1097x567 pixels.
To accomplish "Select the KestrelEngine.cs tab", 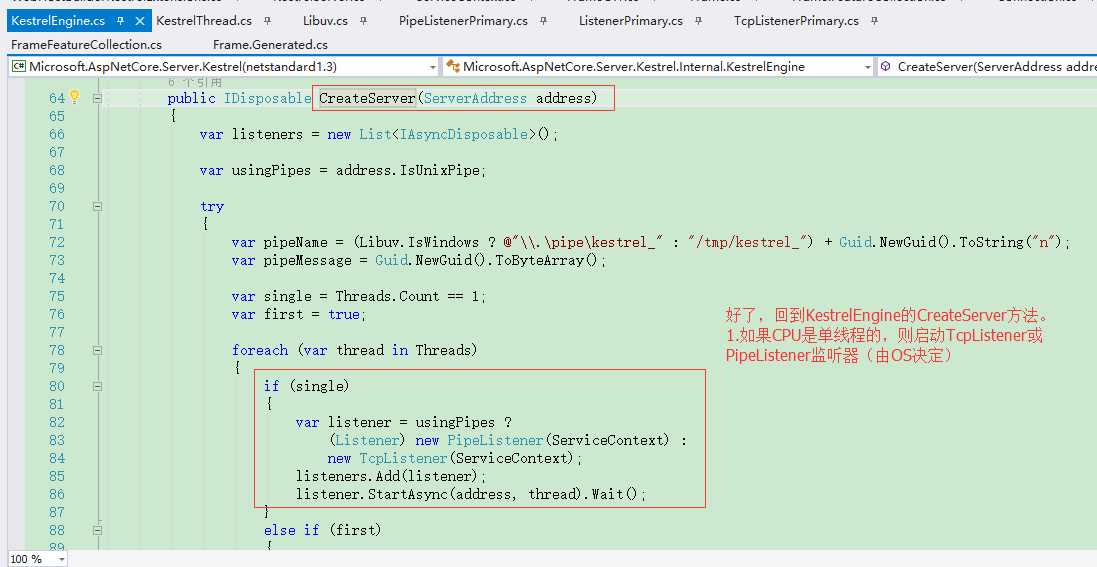I will coord(58,21).
